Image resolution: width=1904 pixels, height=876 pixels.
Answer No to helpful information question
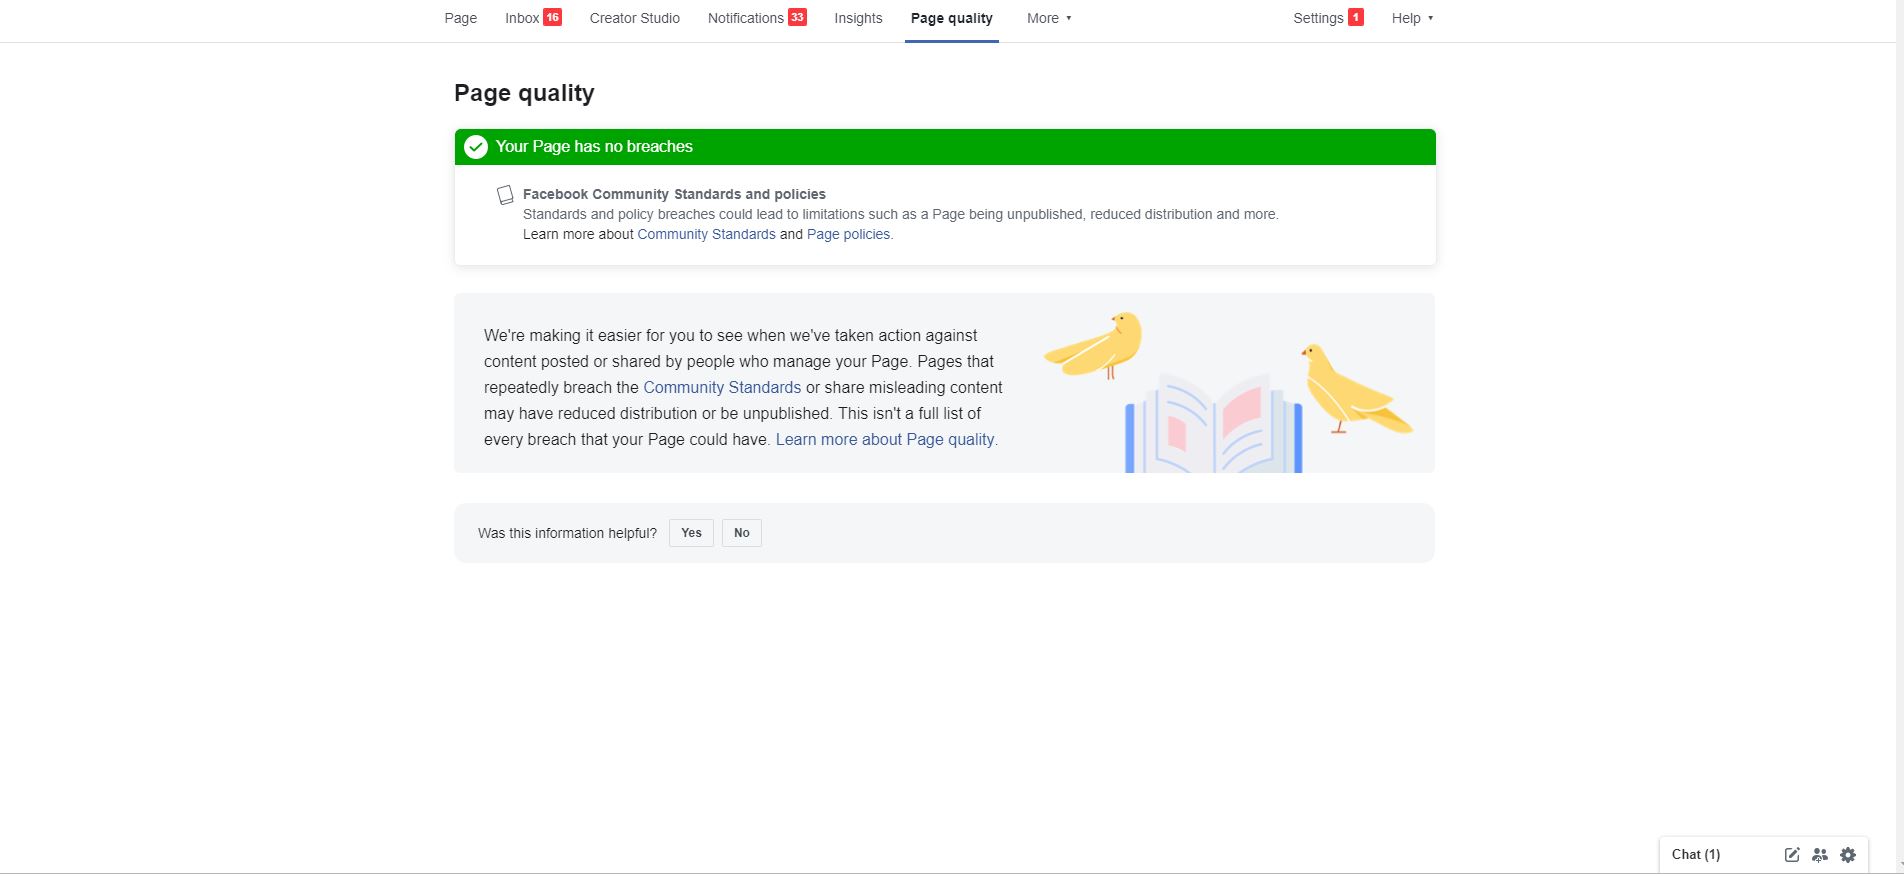742,533
